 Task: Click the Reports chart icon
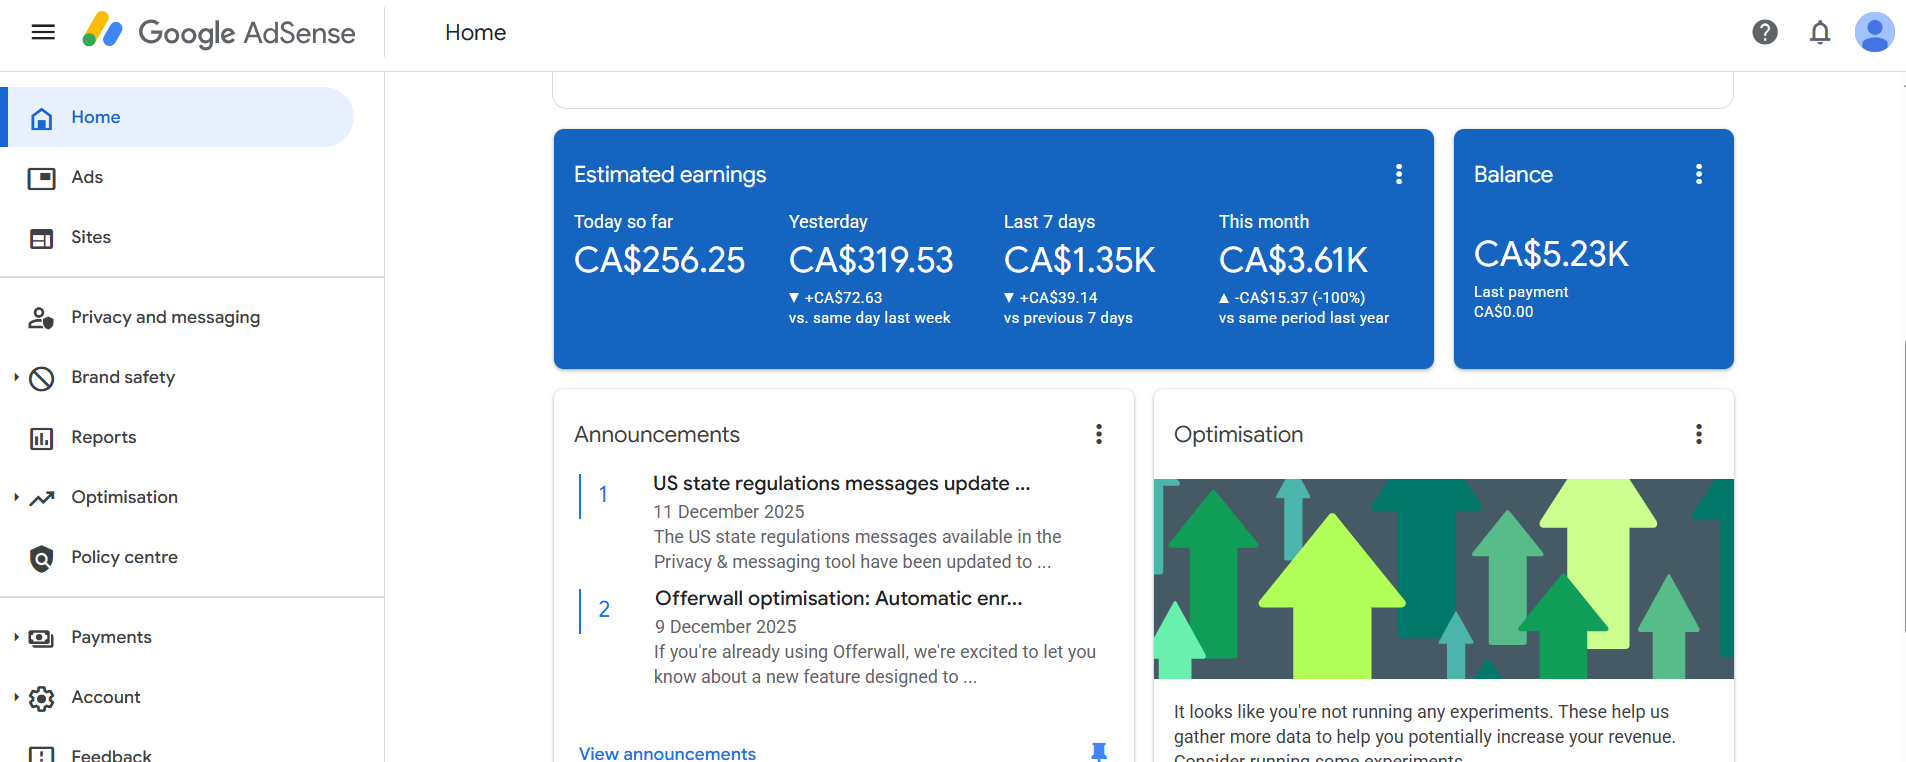(41, 438)
